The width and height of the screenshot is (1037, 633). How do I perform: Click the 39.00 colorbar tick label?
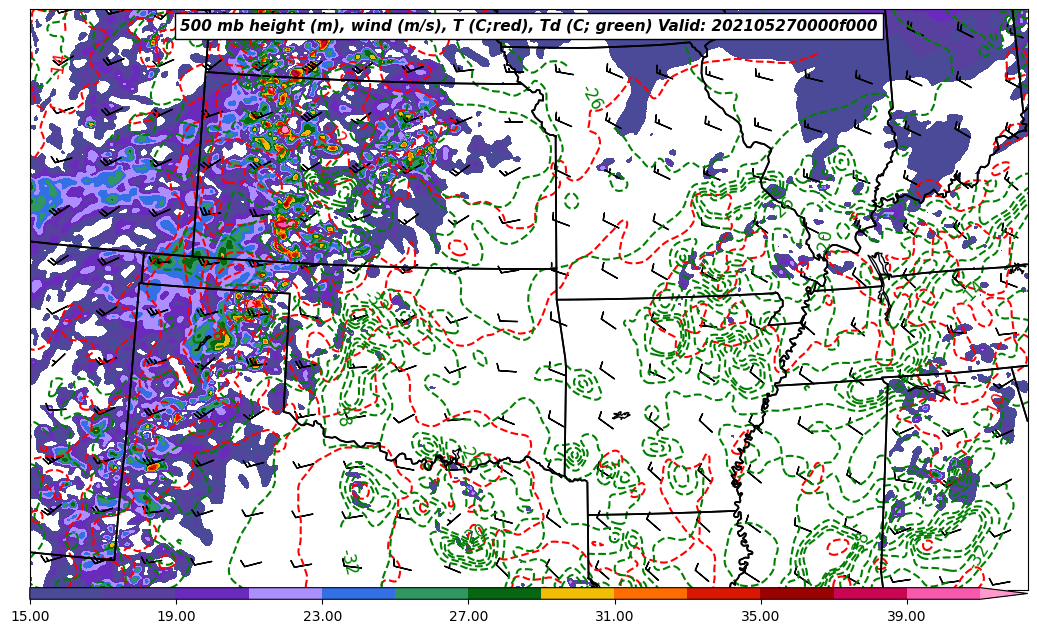coord(906,616)
